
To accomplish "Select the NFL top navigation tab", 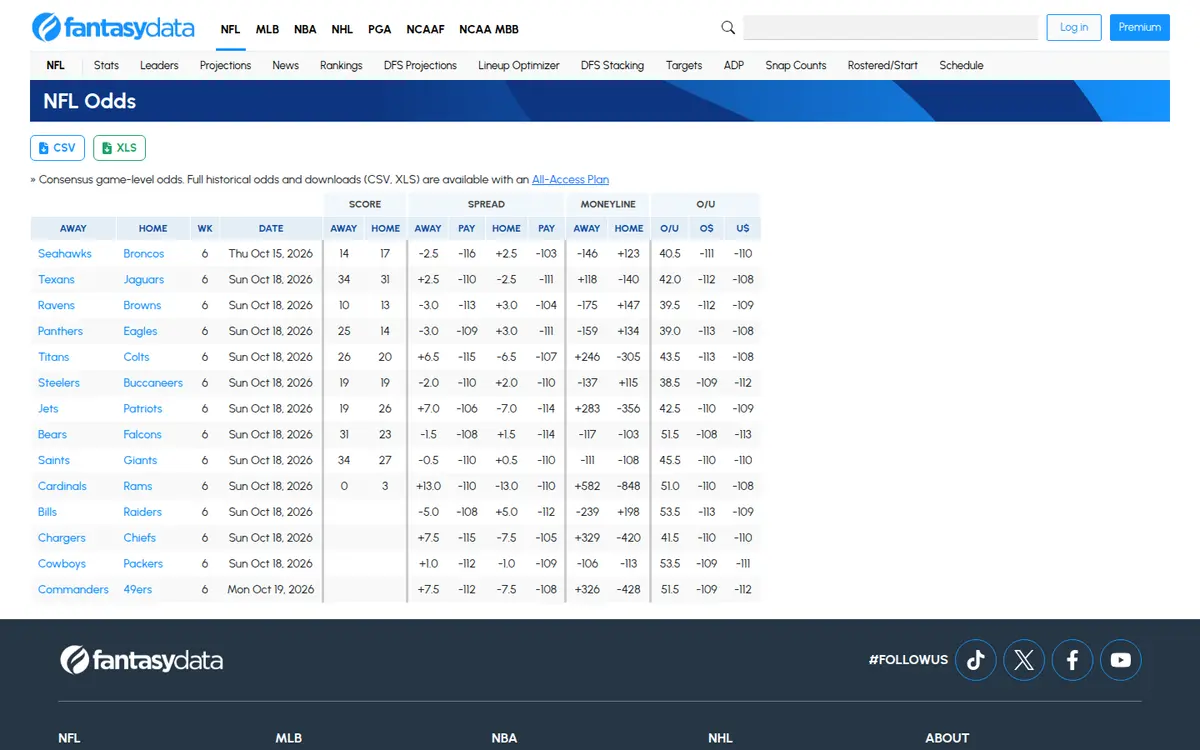I will pos(230,29).
